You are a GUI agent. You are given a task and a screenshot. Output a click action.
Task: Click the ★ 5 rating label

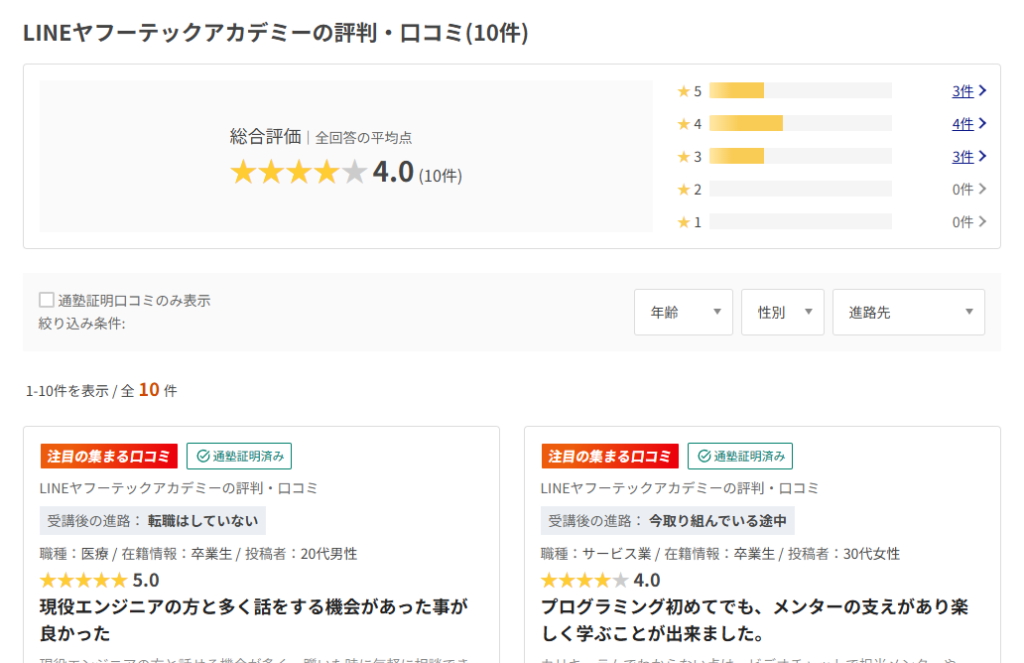(690, 91)
